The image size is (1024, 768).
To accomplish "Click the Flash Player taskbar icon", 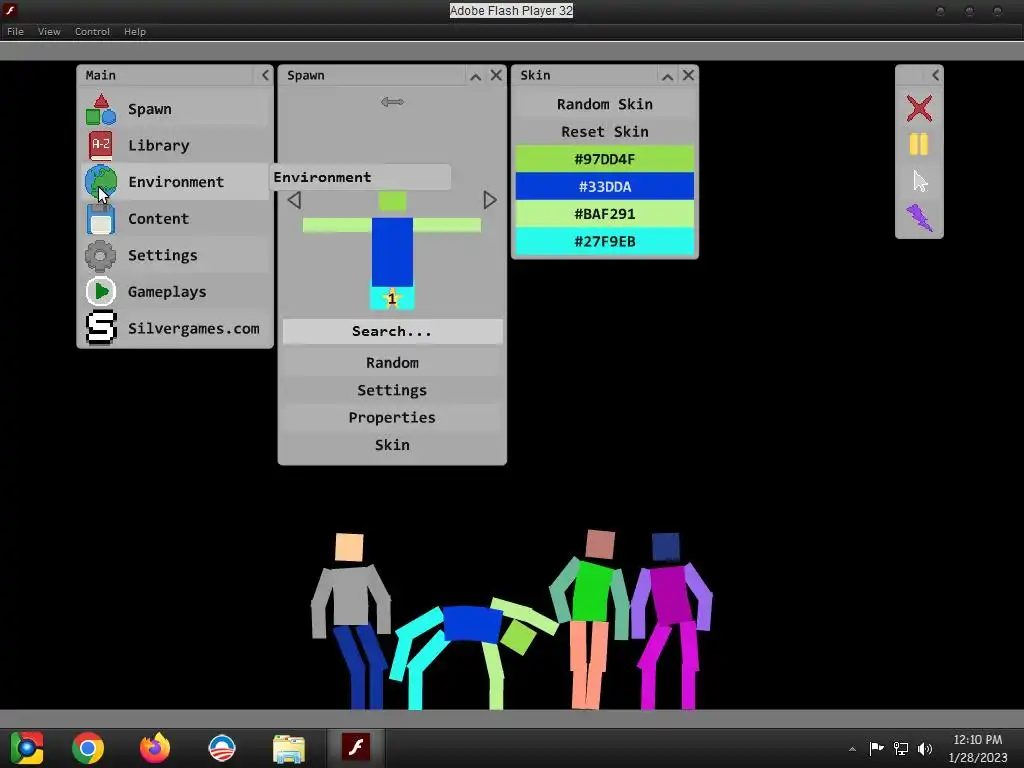I will coord(355,747).
